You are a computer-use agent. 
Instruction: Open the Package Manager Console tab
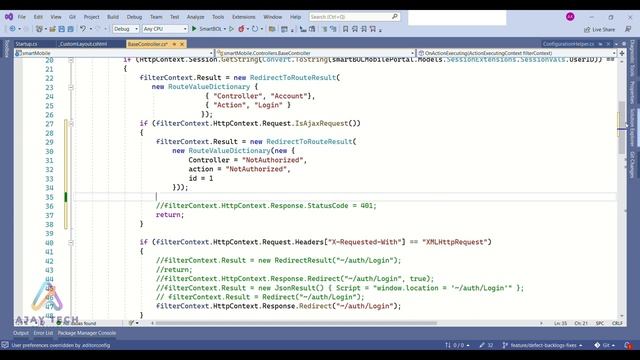(87, 333)
